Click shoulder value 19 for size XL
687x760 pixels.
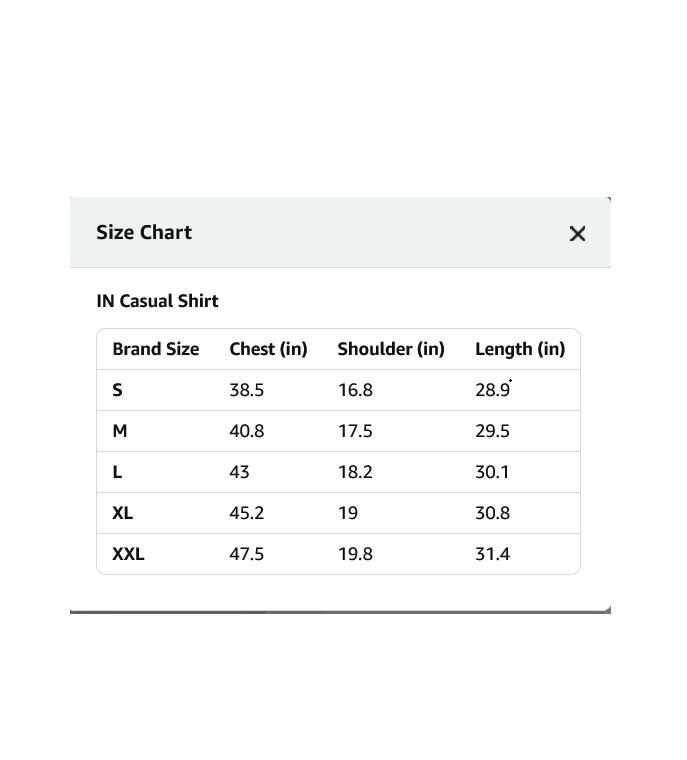(x=348, y=513)
